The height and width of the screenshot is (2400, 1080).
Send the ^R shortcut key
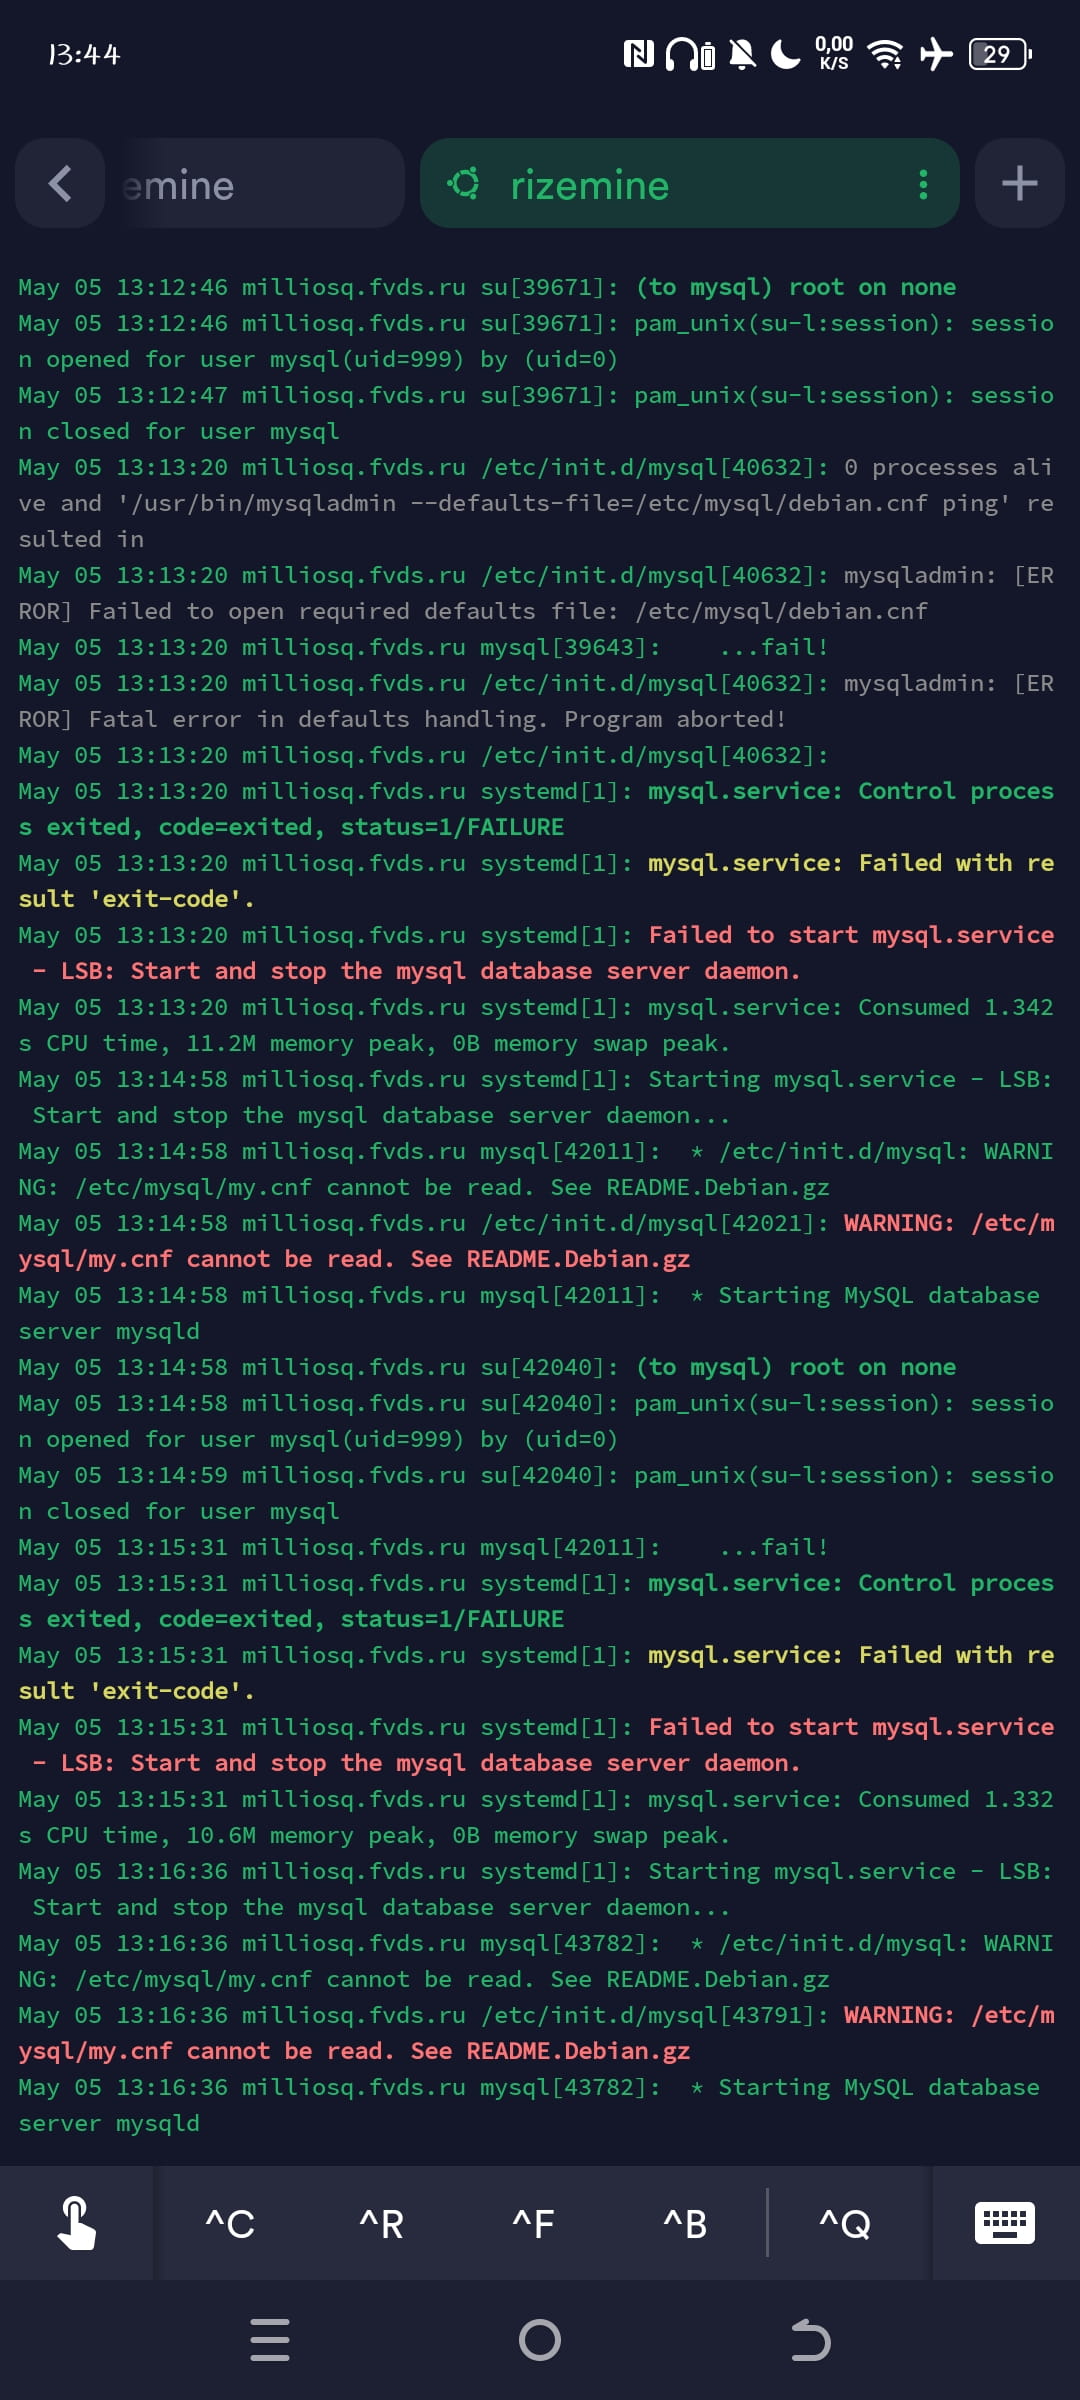click(x=381, y=2224)
